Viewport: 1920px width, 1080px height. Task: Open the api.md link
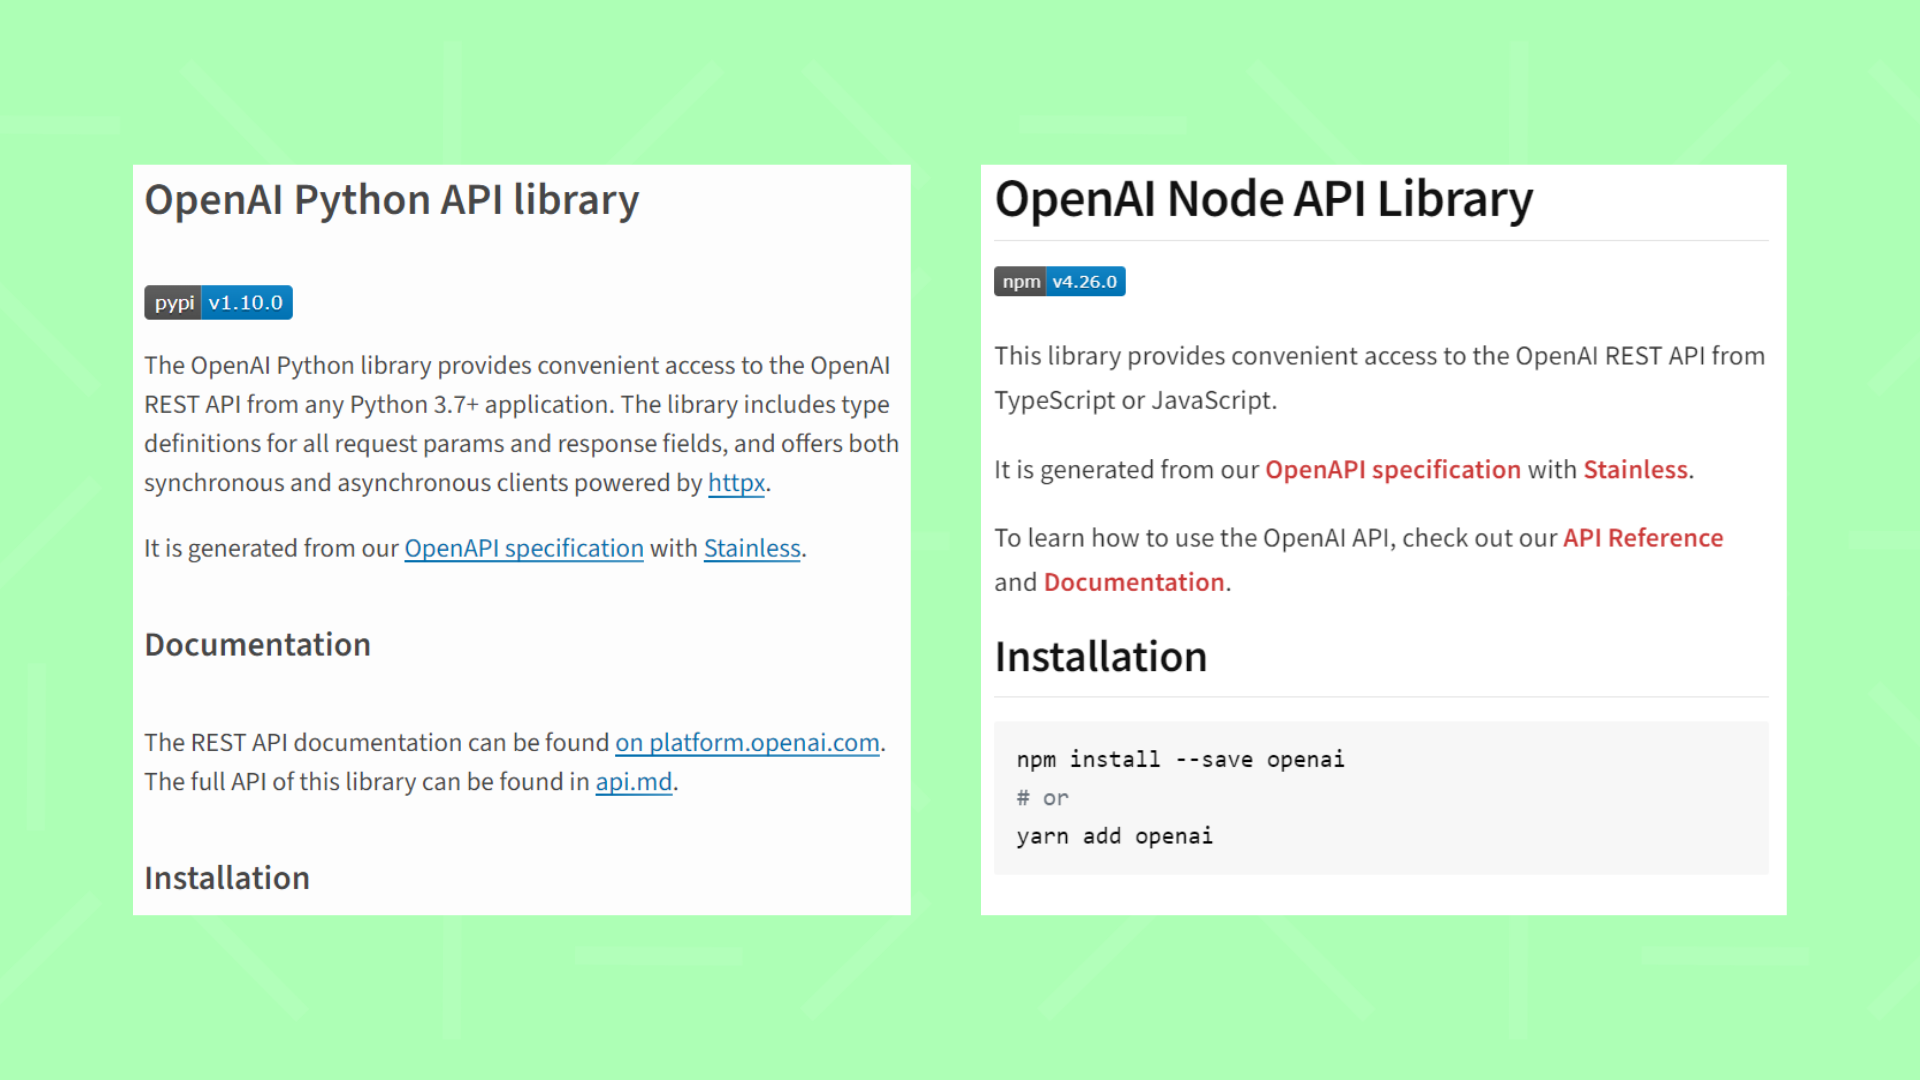pyautogui.click(x=634, y=782)
